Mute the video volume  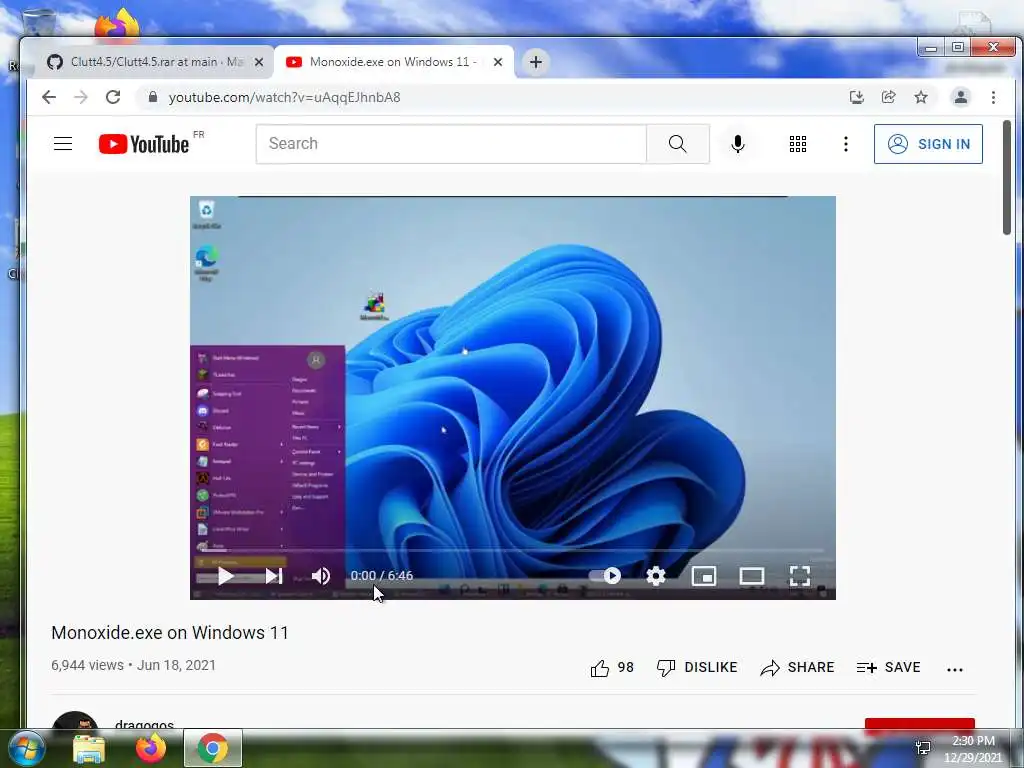click(x=321, y=576)
